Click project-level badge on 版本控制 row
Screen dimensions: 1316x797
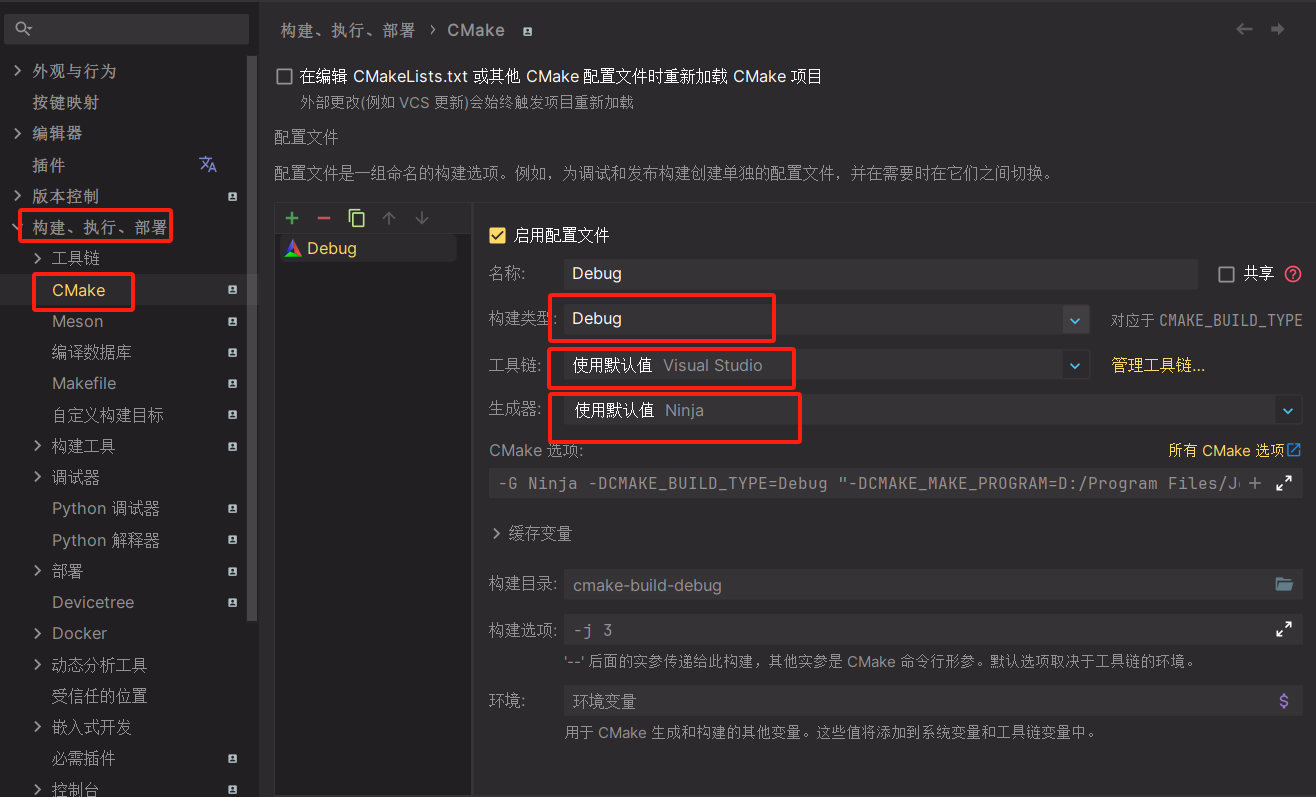(x=232, y=197)
